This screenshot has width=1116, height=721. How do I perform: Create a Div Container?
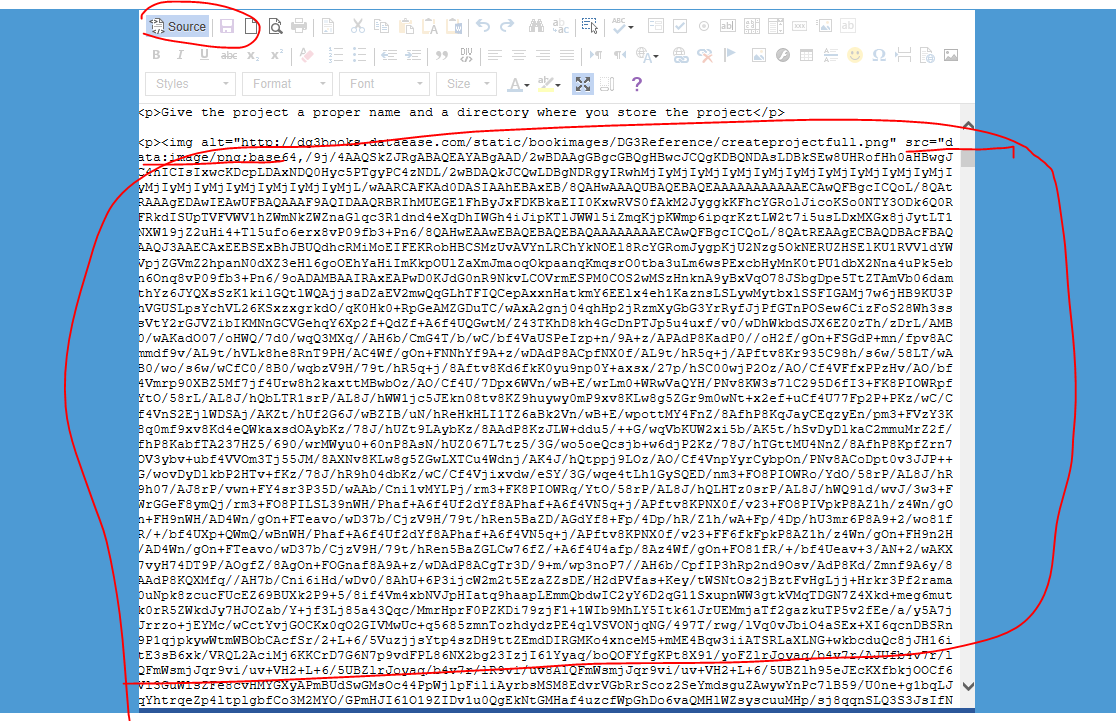click(466, 55)
